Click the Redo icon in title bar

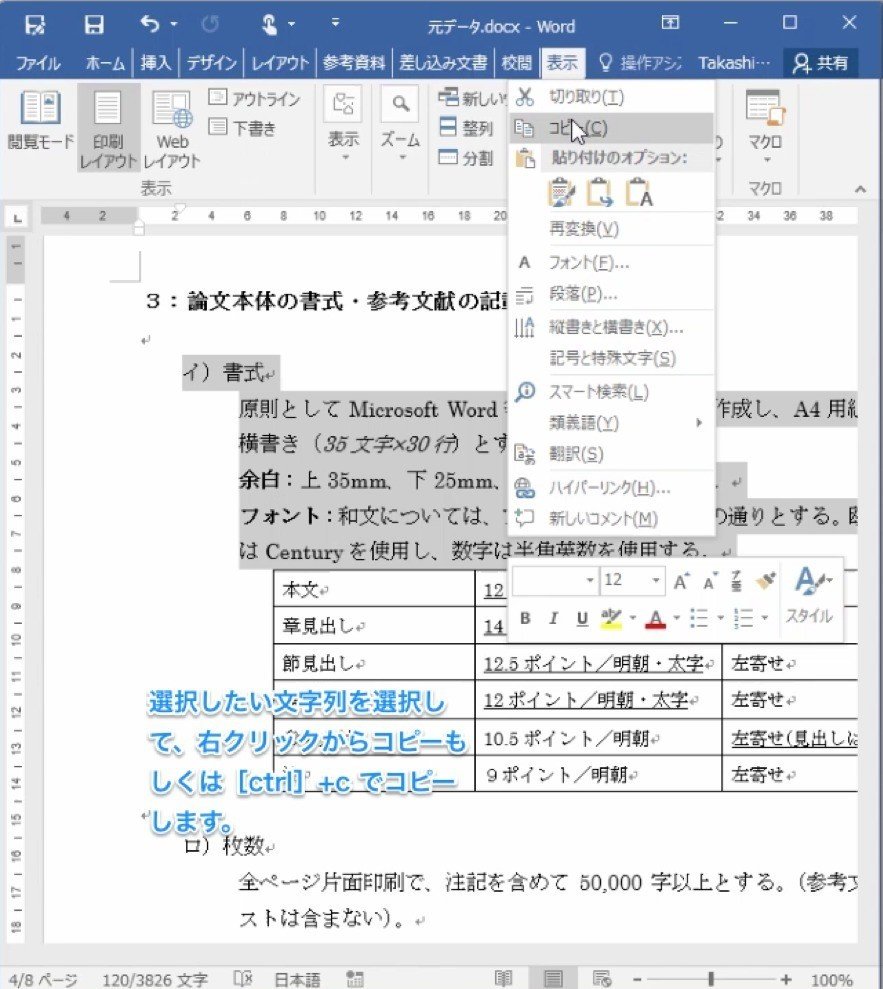pos(210,25)
